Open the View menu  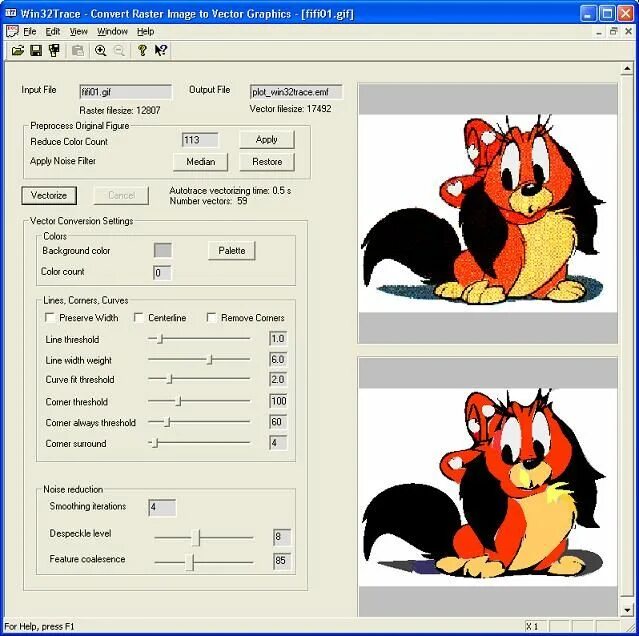pyautogui.click(x=78, y=31)
